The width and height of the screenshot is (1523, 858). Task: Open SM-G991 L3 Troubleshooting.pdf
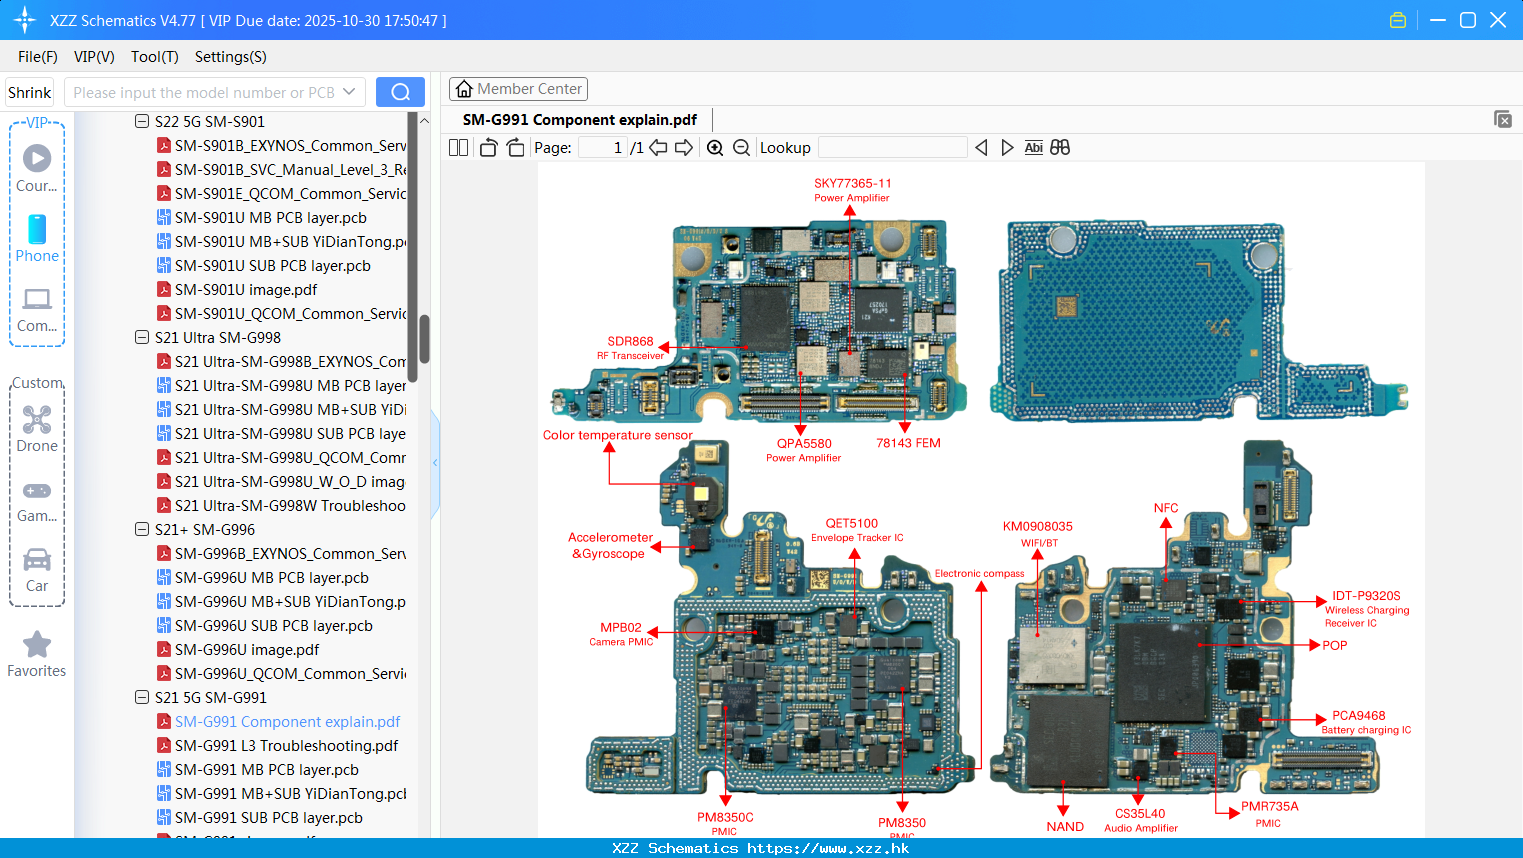tap(286, 745)
